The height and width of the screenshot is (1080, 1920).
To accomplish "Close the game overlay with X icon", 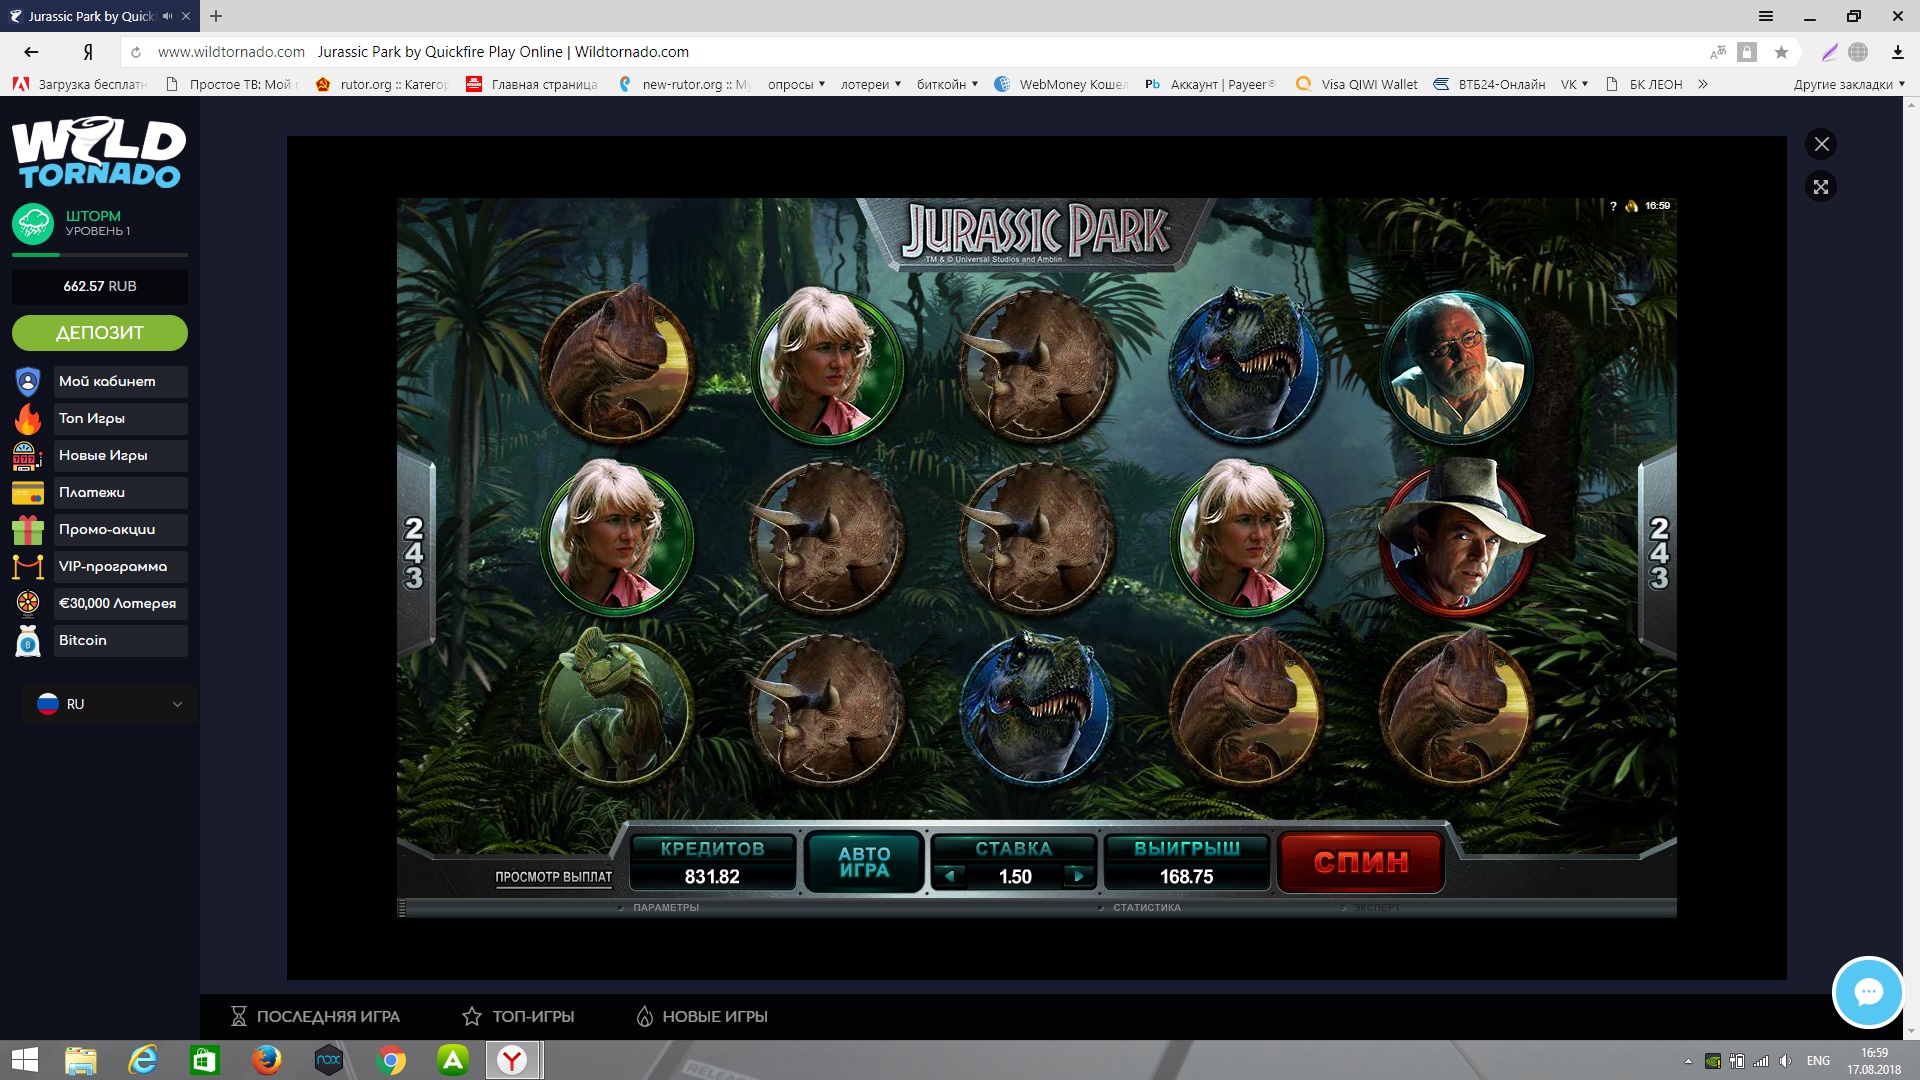I will [1821, 144].
